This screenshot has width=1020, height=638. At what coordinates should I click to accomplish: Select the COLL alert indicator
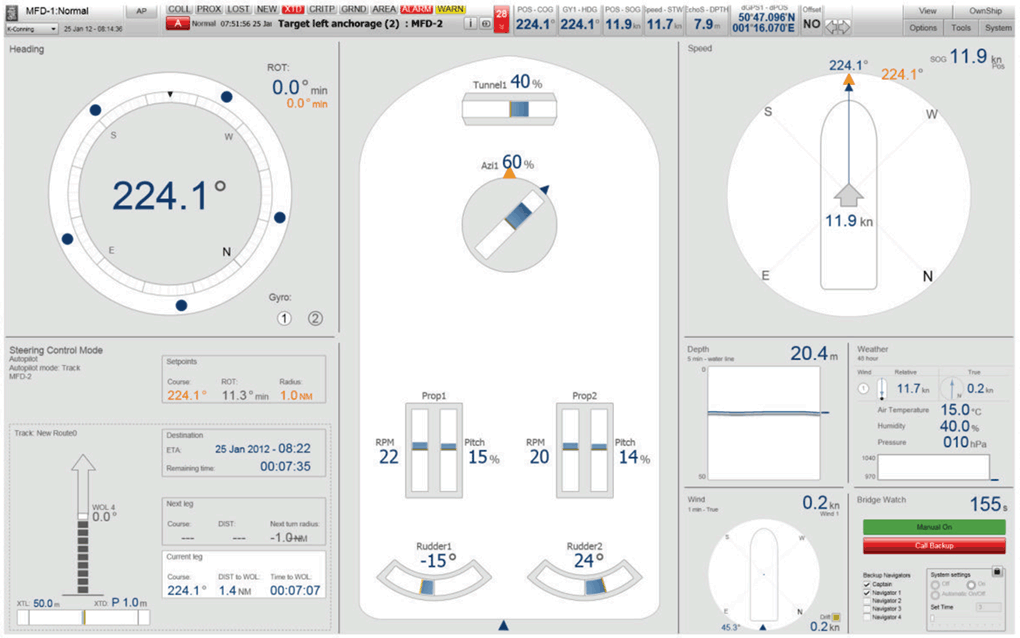[x=179, y=8]
